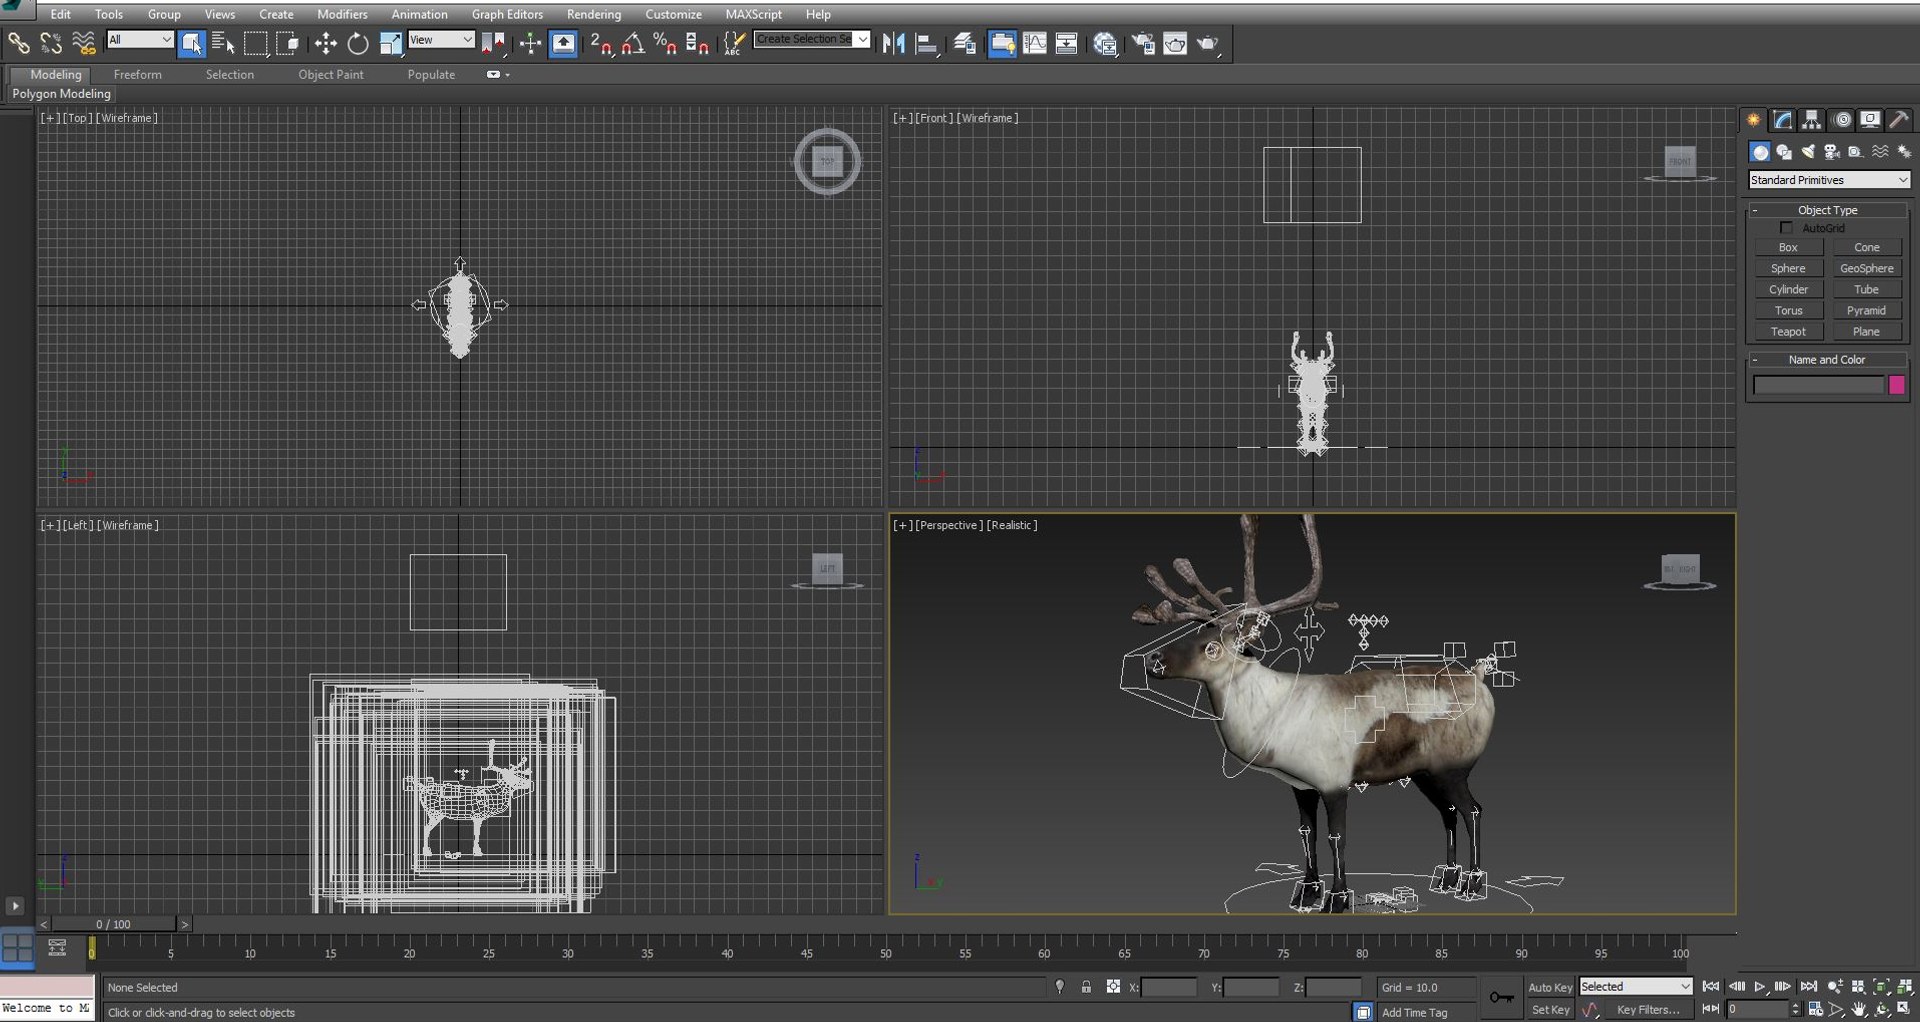Viewport: 1920px width, 1022px height.
Task: Click the Box primitive button
Action: coord(1788,247)
